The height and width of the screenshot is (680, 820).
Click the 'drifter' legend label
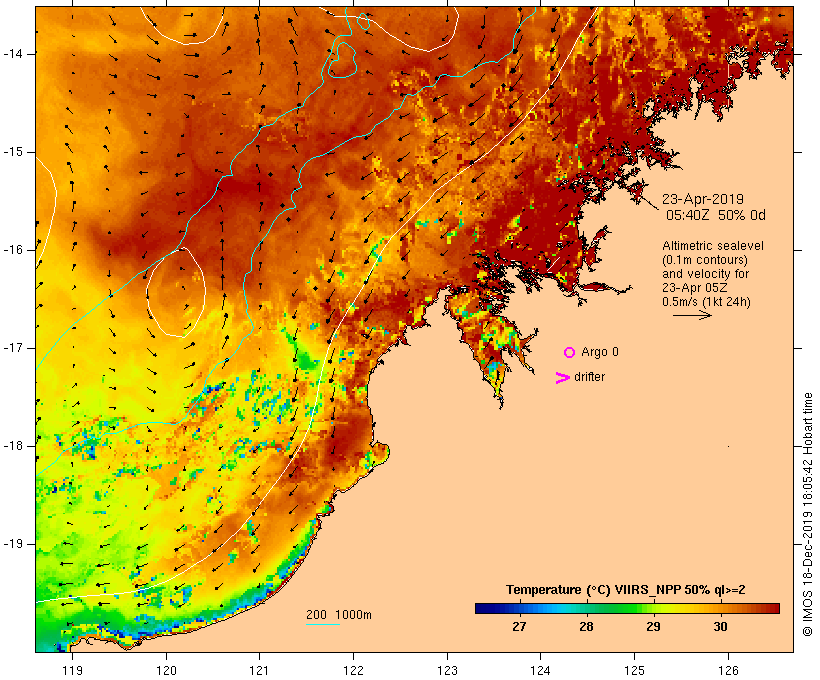589,377
